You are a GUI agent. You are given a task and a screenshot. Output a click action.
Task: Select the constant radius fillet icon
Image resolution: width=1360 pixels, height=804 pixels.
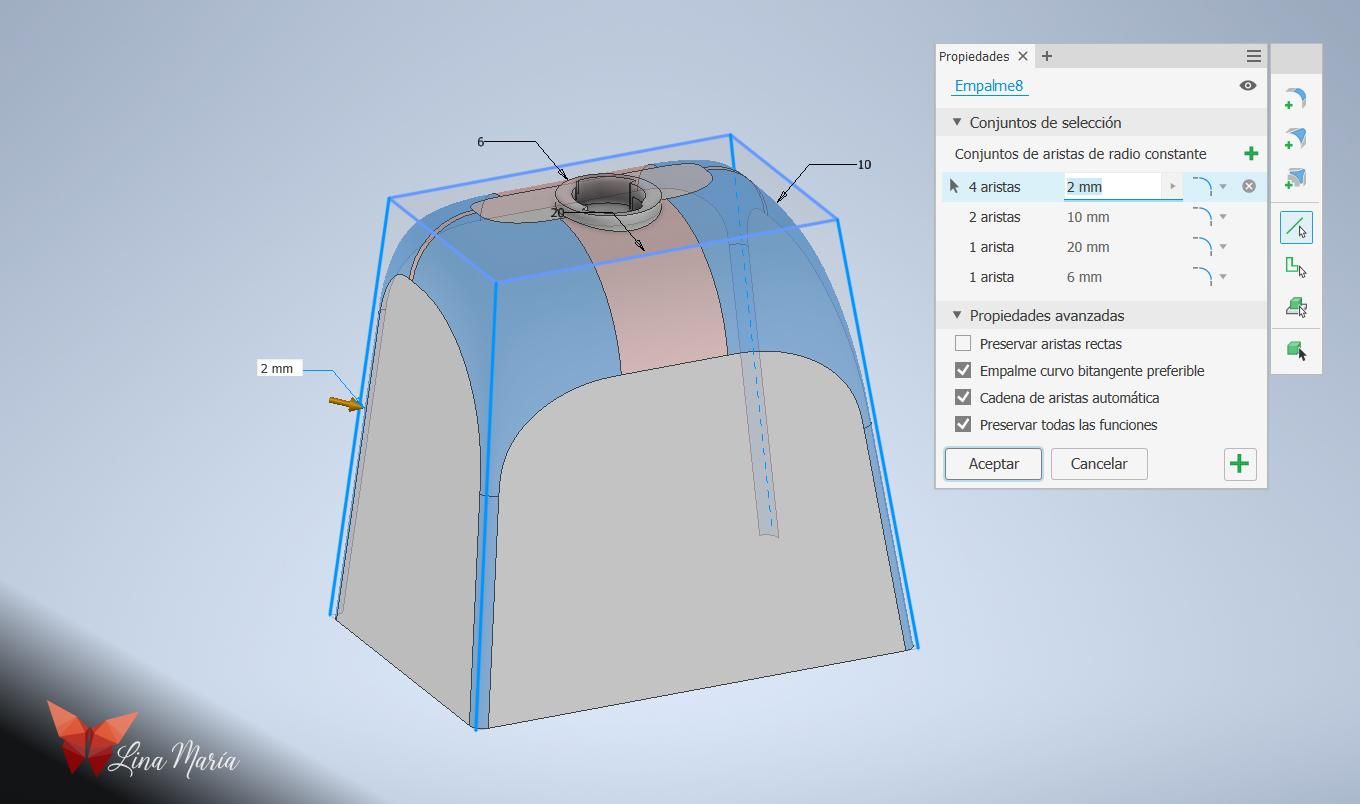point(1296,98)
